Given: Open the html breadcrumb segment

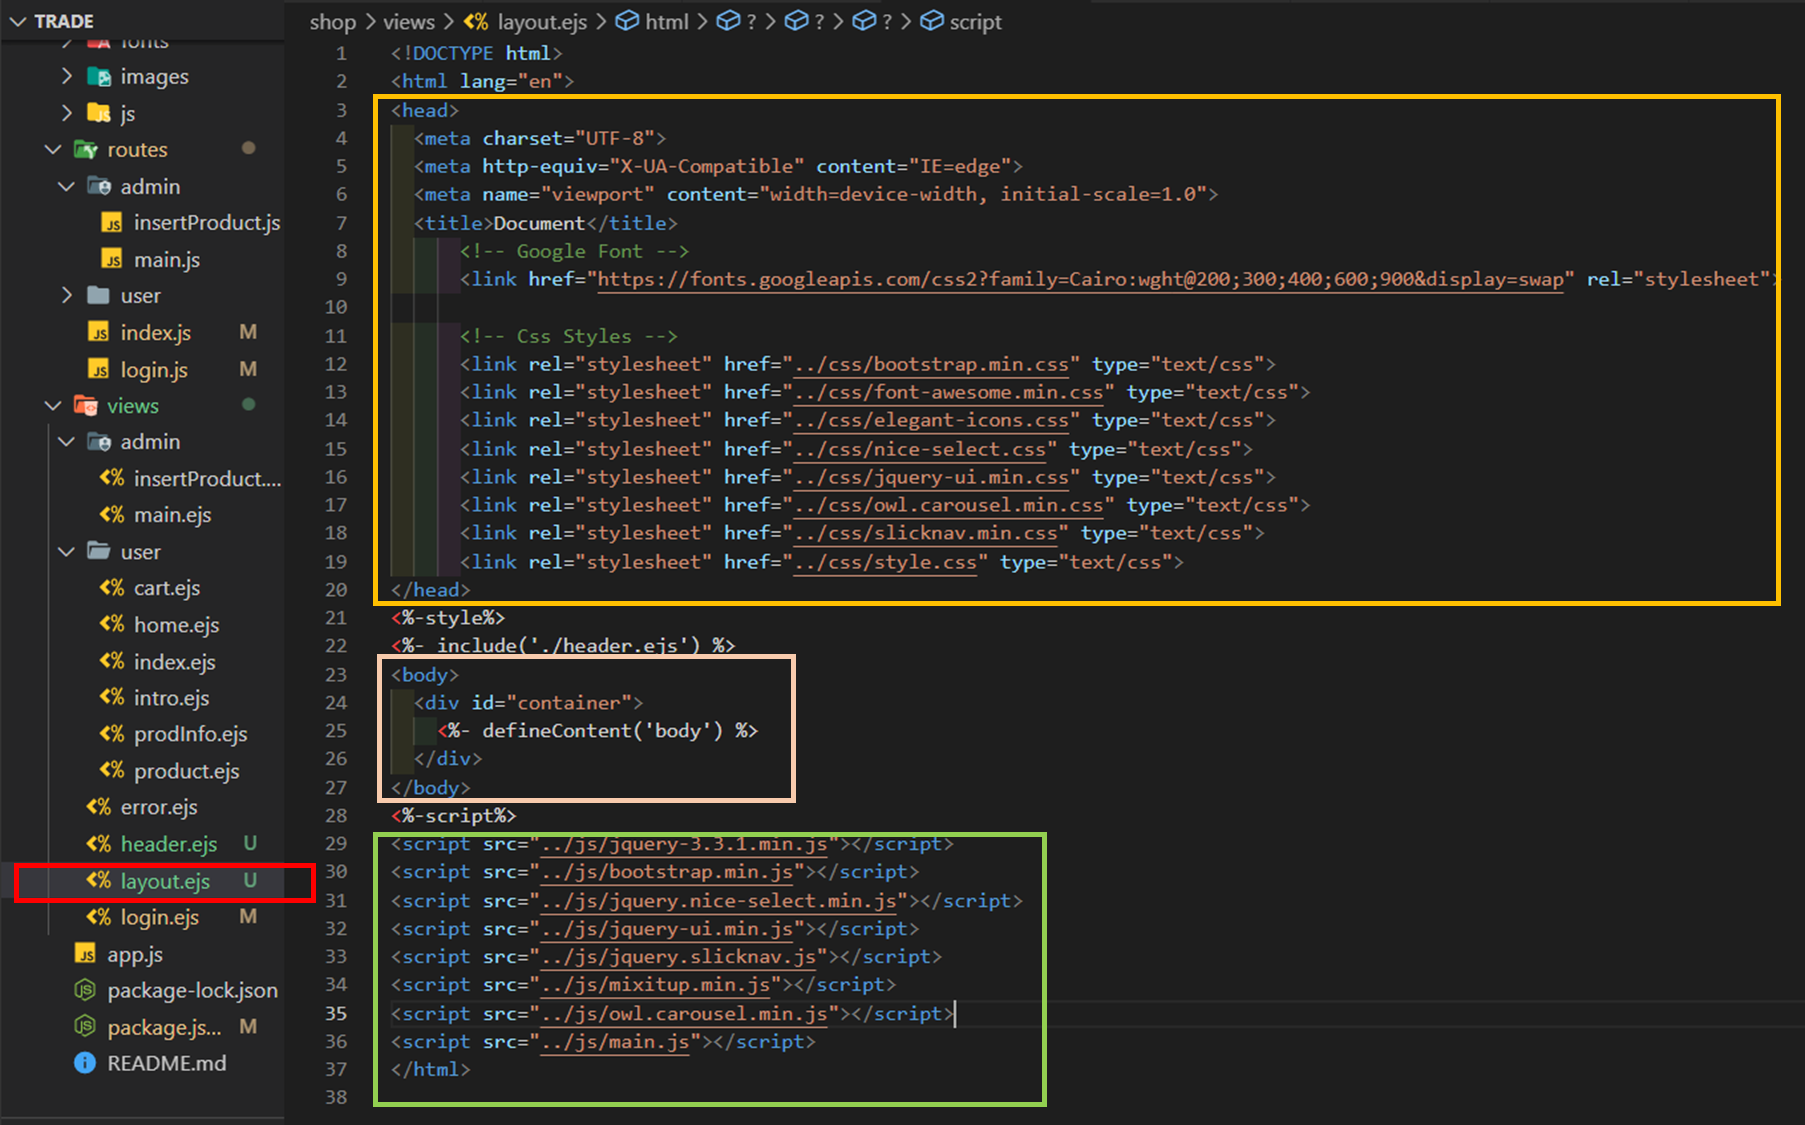Looking at the screenshot, I should pyautogui.click(x=667, y=22).
